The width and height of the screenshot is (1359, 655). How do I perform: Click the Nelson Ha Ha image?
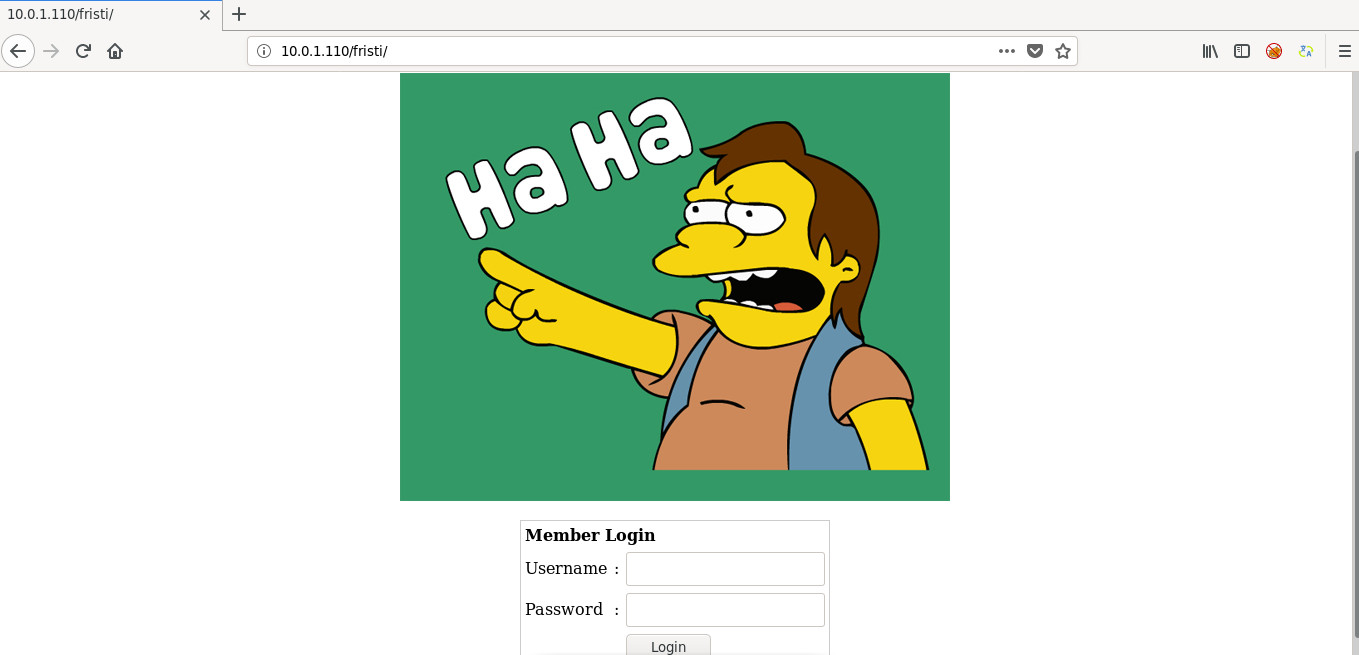[675, 287]
